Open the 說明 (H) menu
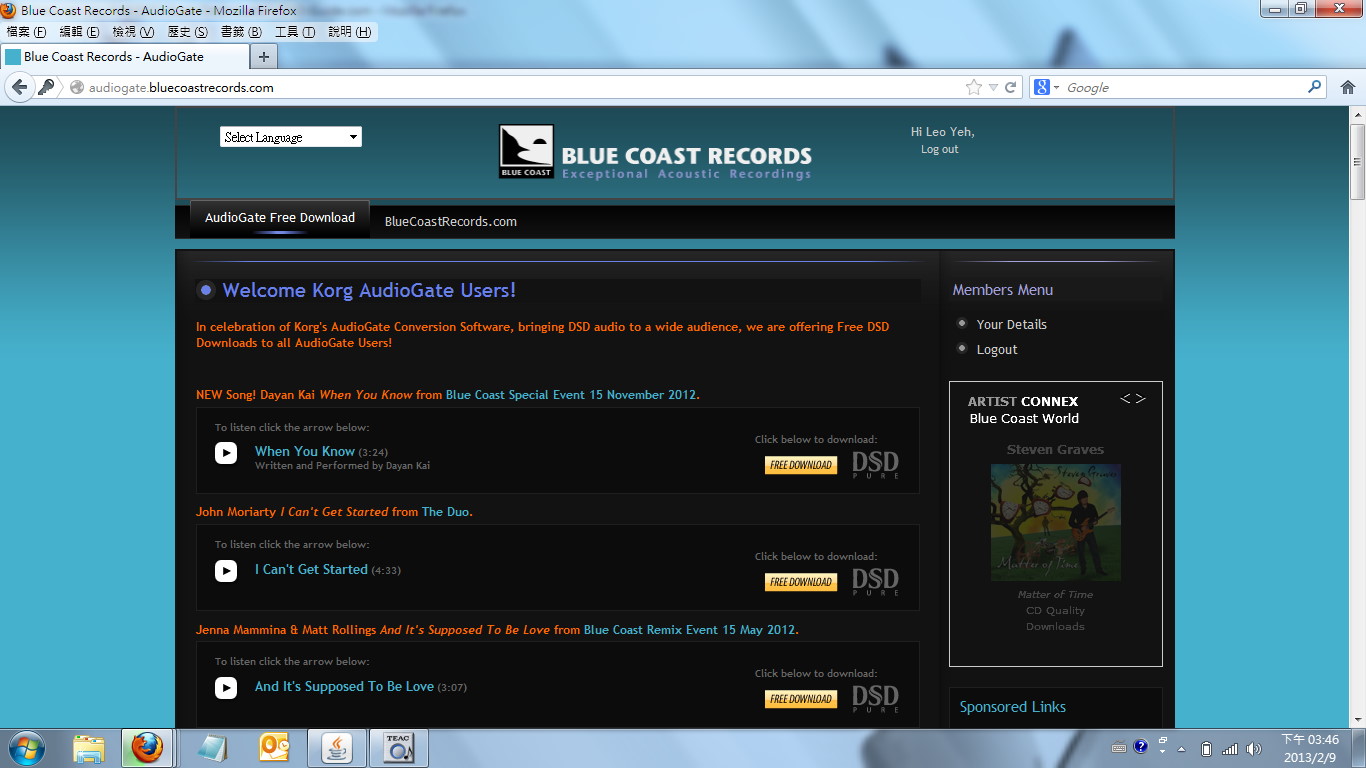1366x768 pixels. tap(349, 32)
